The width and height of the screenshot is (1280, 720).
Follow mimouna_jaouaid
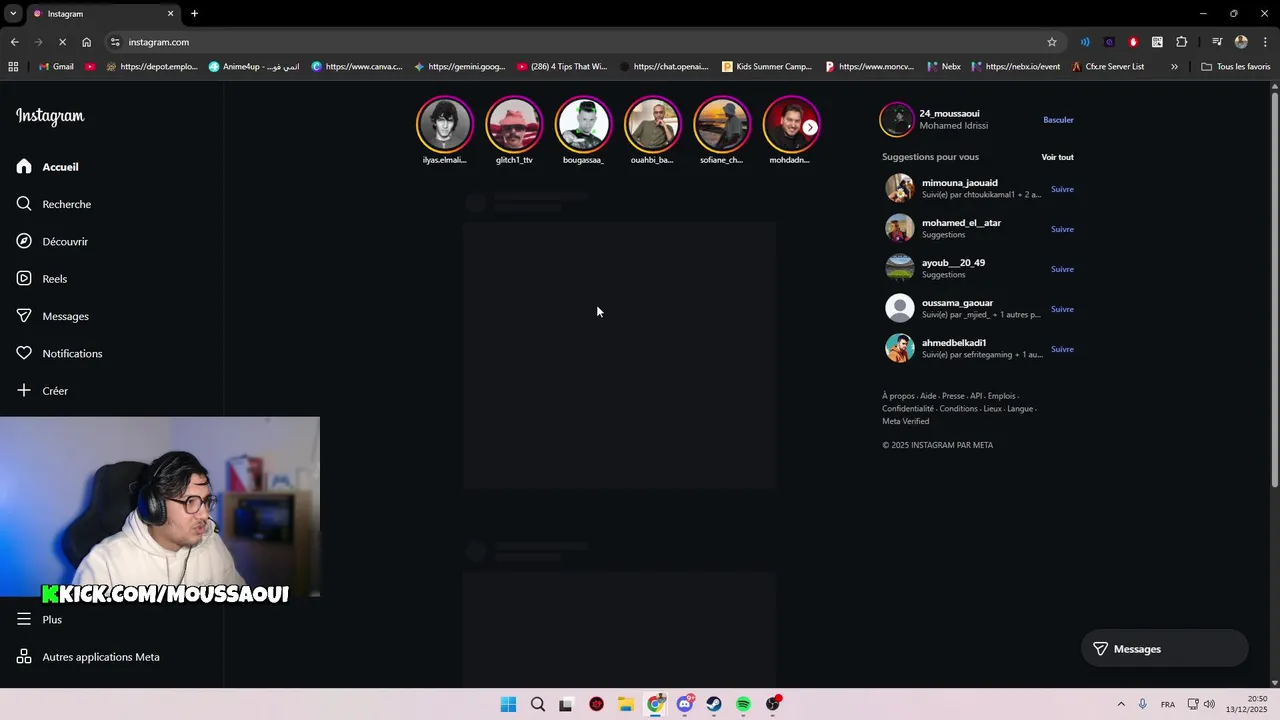tap(1062, 189)
